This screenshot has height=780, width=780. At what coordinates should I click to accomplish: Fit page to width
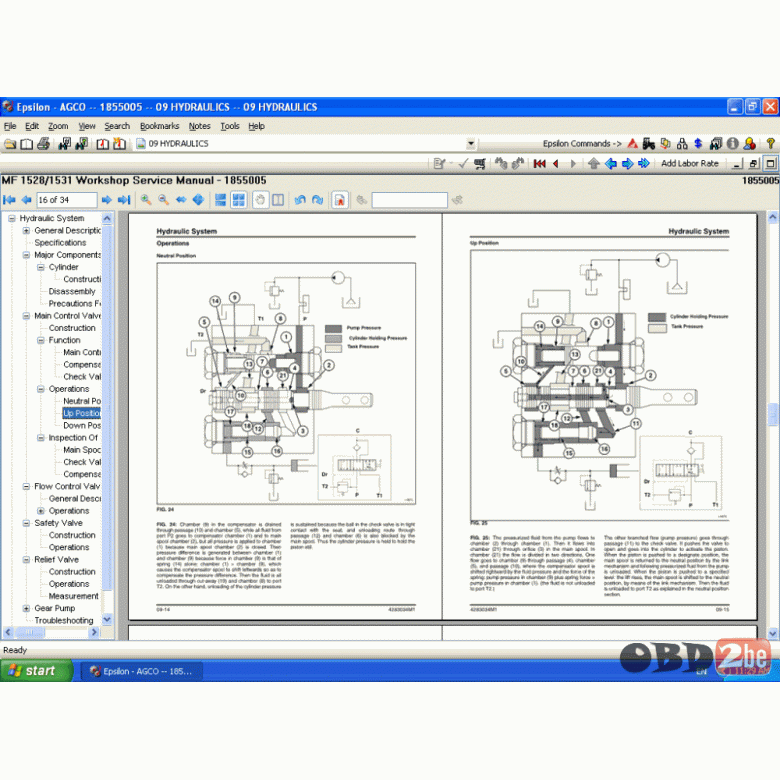click(181, 200)
